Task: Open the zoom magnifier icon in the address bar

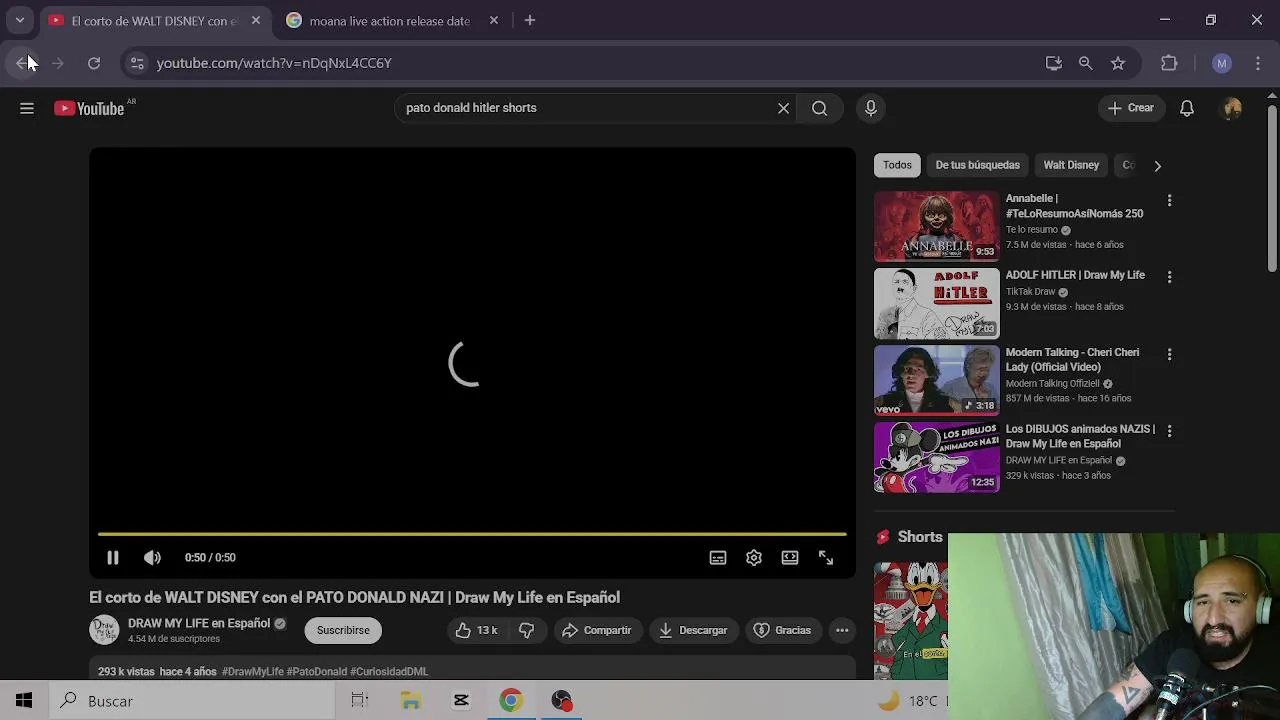Action: (1085, 63)
